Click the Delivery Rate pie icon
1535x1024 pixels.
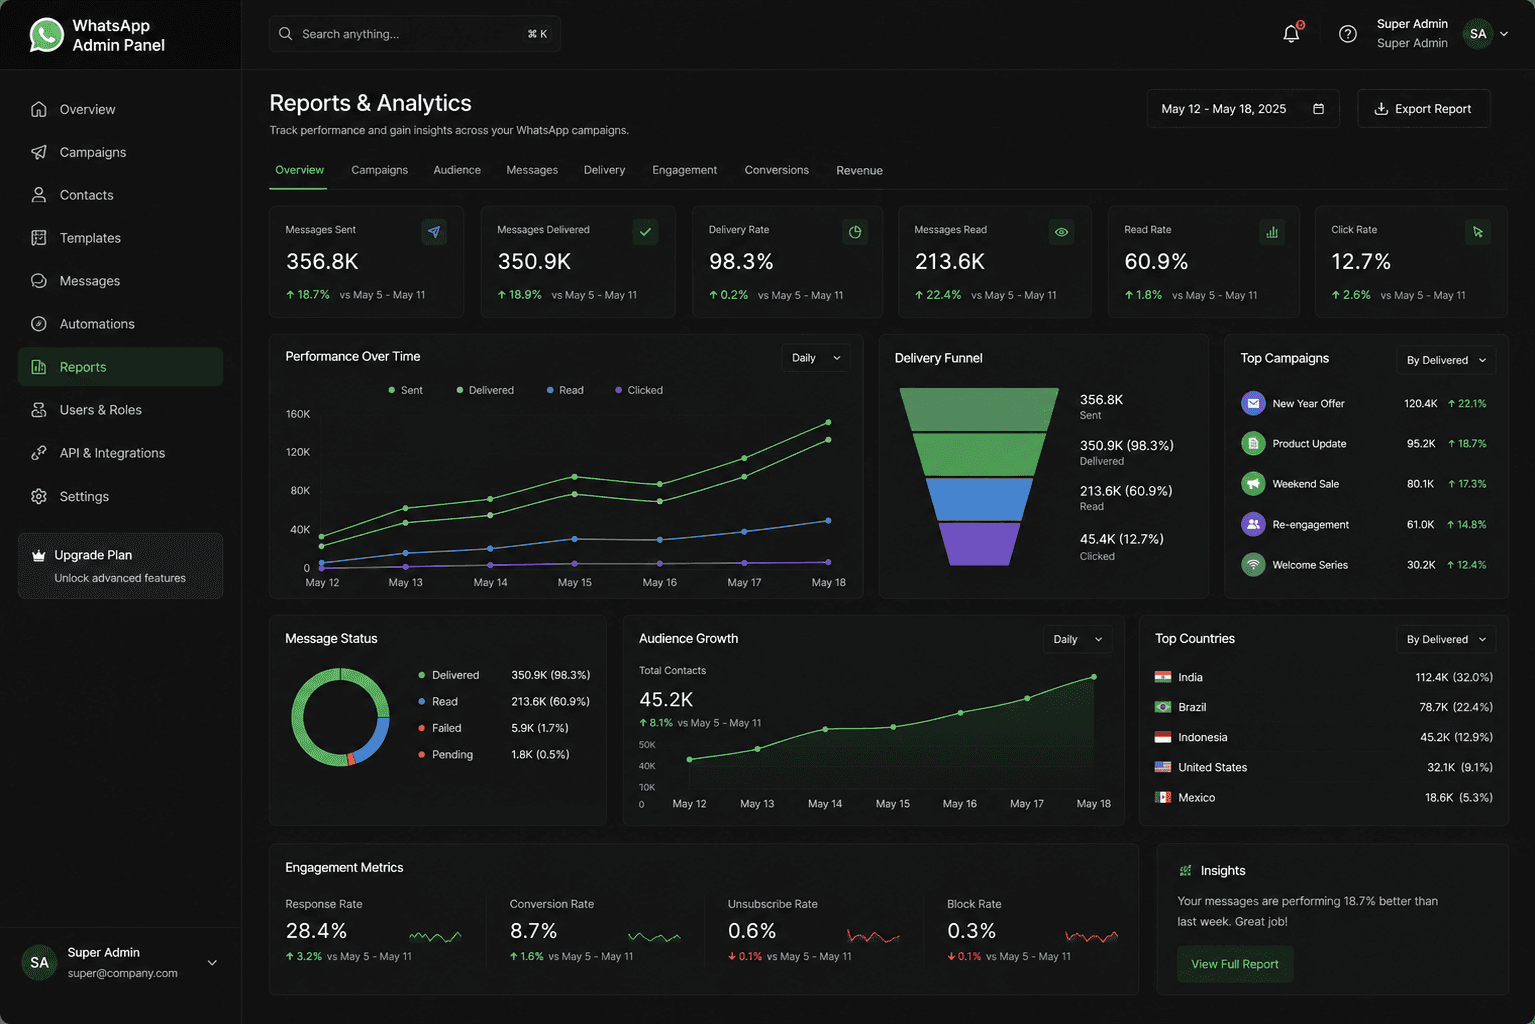(855, 232)
